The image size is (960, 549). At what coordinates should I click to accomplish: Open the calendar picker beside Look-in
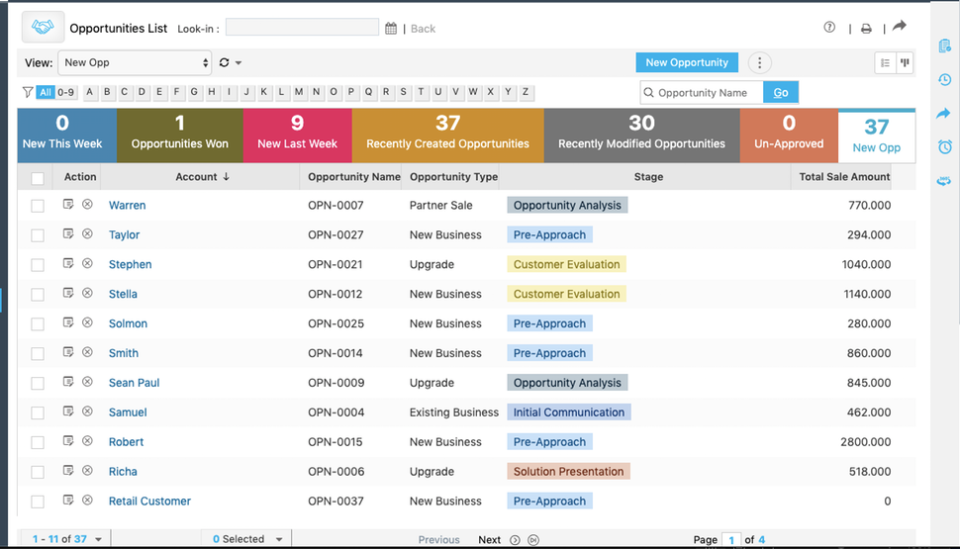(391, 29)
